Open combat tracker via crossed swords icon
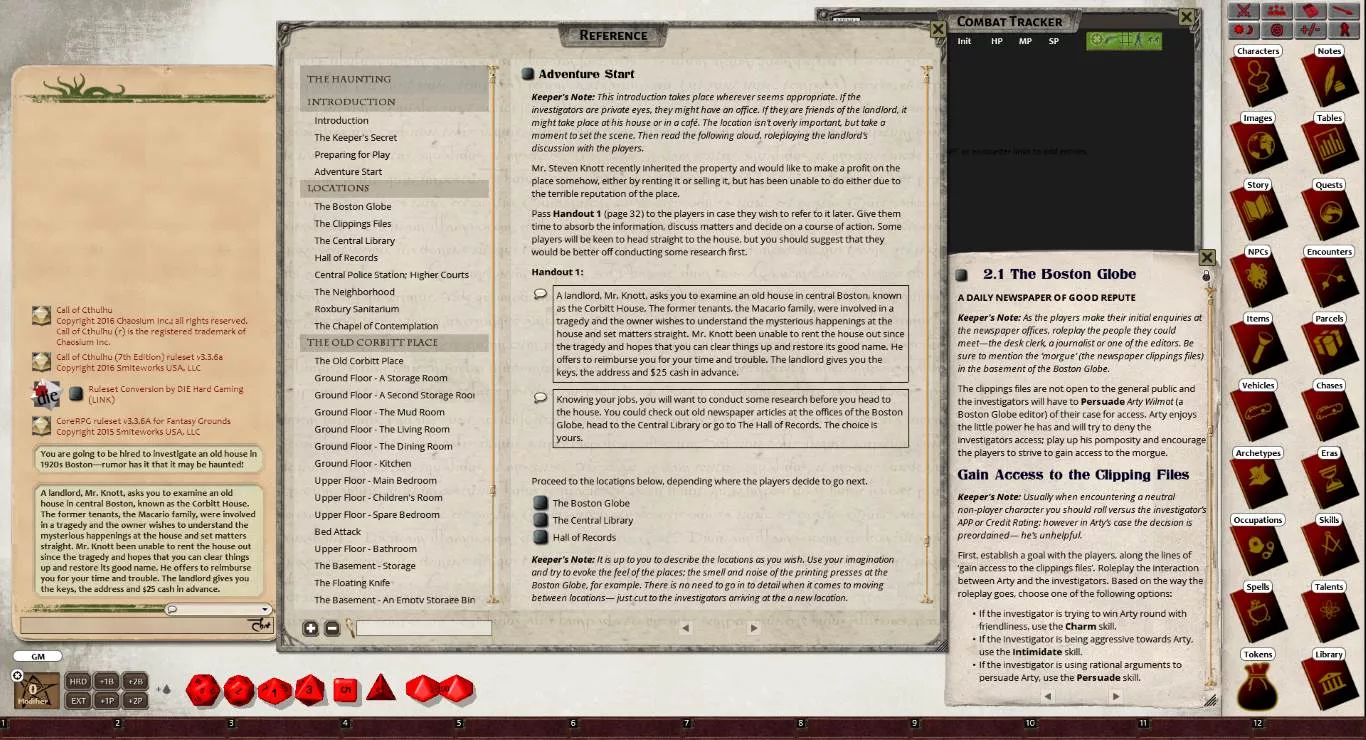Screen dimensions: 1366x740 1244,11
